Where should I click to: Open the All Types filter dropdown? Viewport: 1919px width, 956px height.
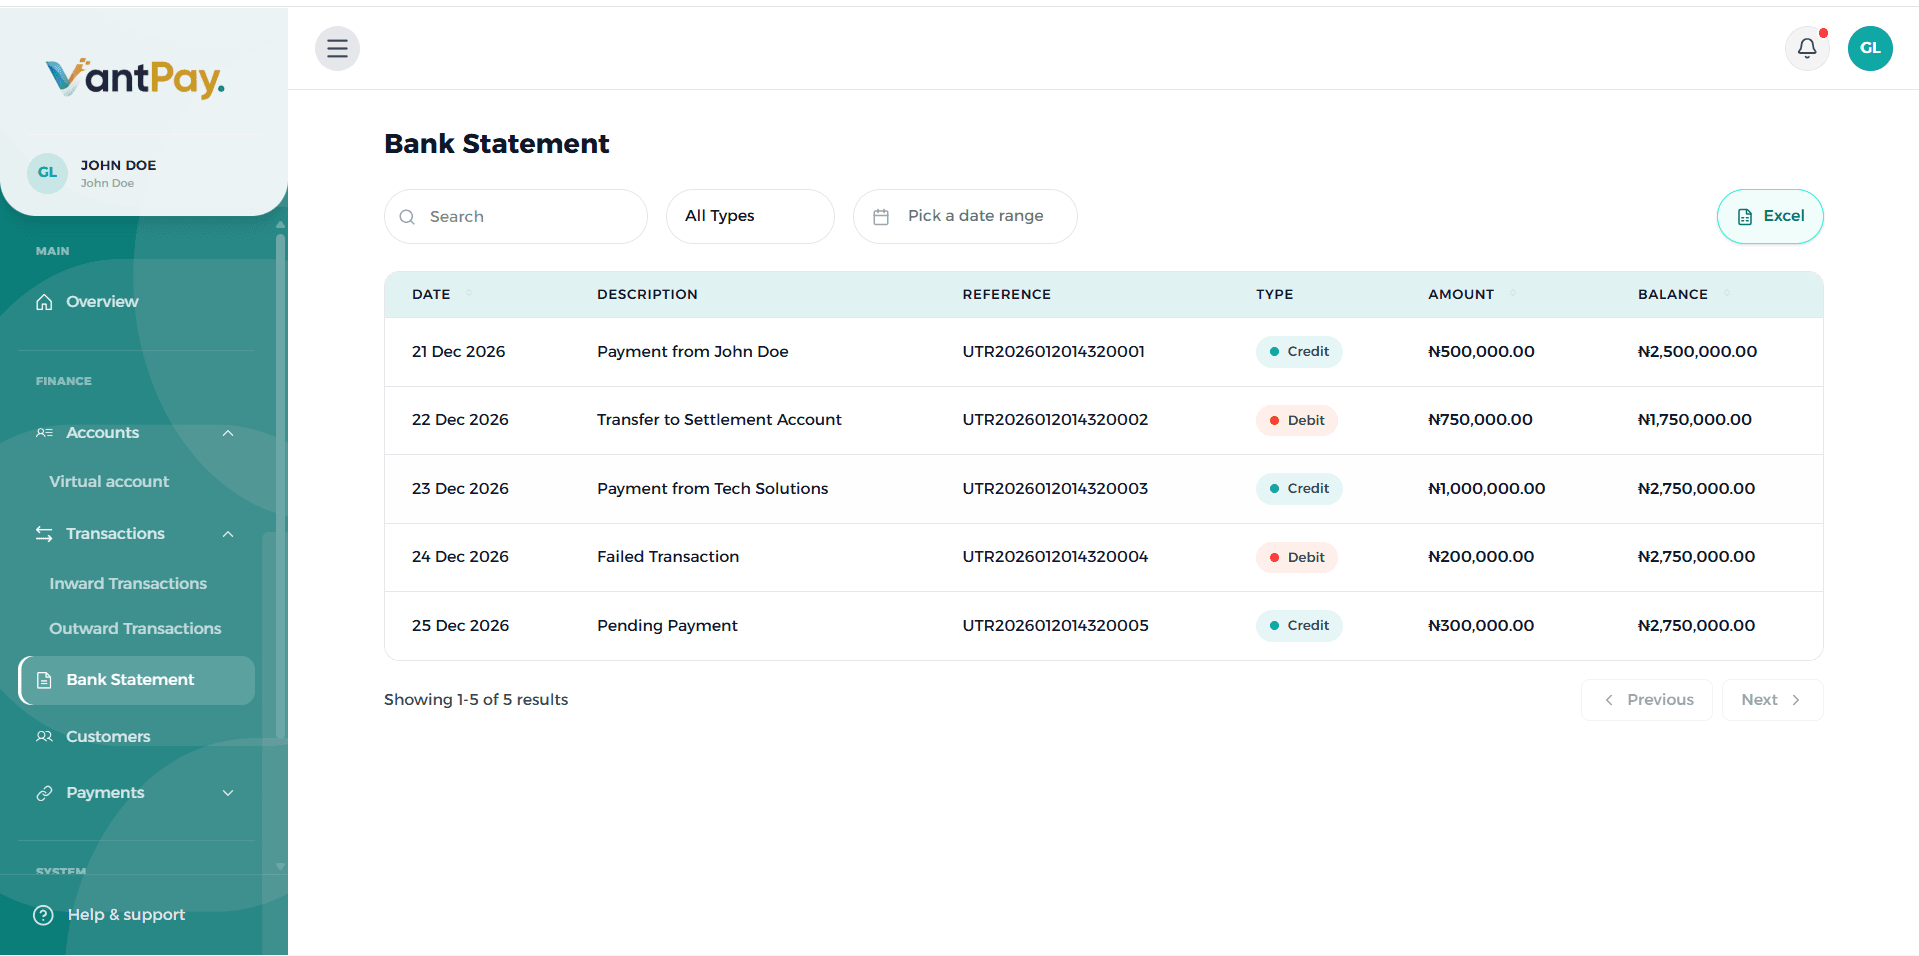point(749,216)
